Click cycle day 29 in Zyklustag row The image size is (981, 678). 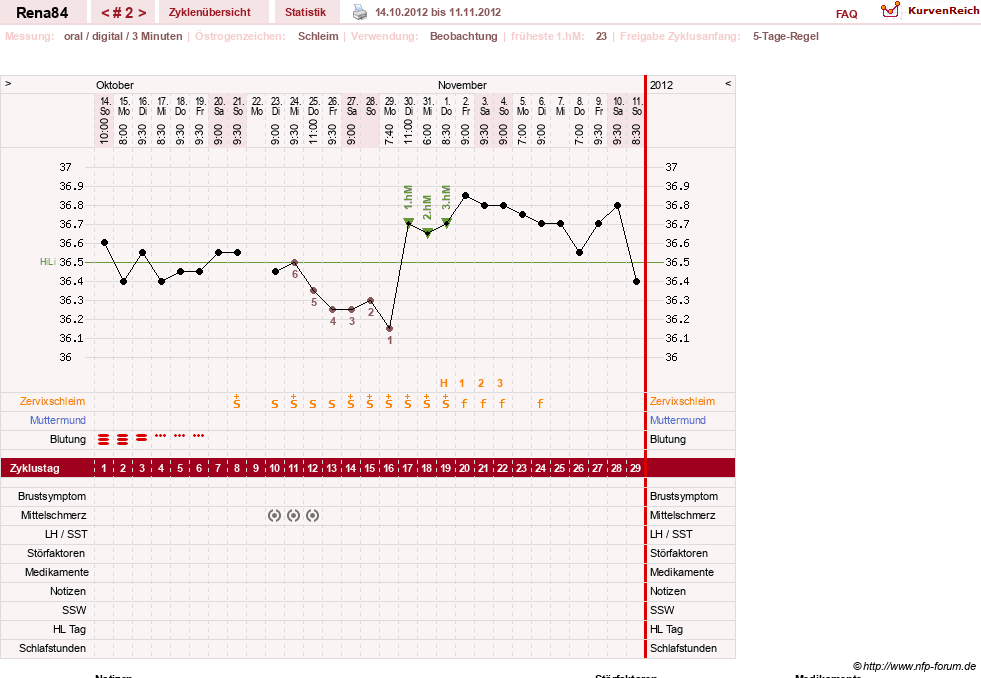click(635, 468)
